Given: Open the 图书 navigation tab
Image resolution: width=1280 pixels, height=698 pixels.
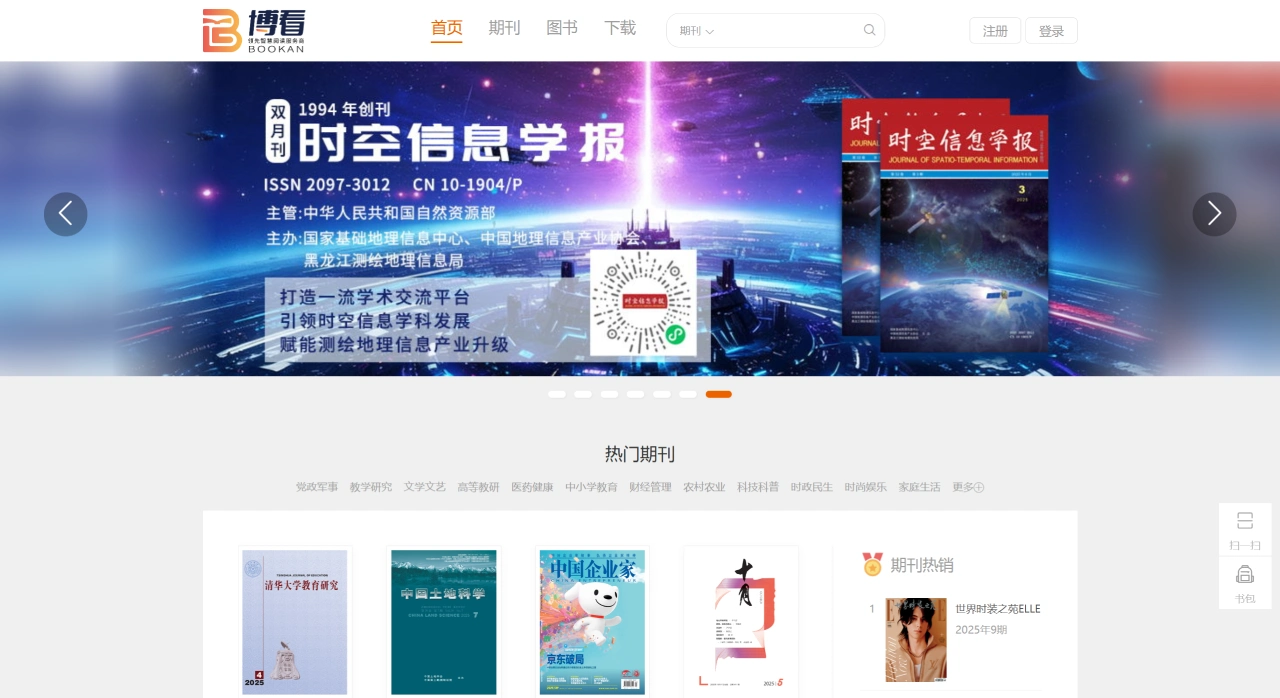Looking at the screenshot, I should [x=562, y=28].
